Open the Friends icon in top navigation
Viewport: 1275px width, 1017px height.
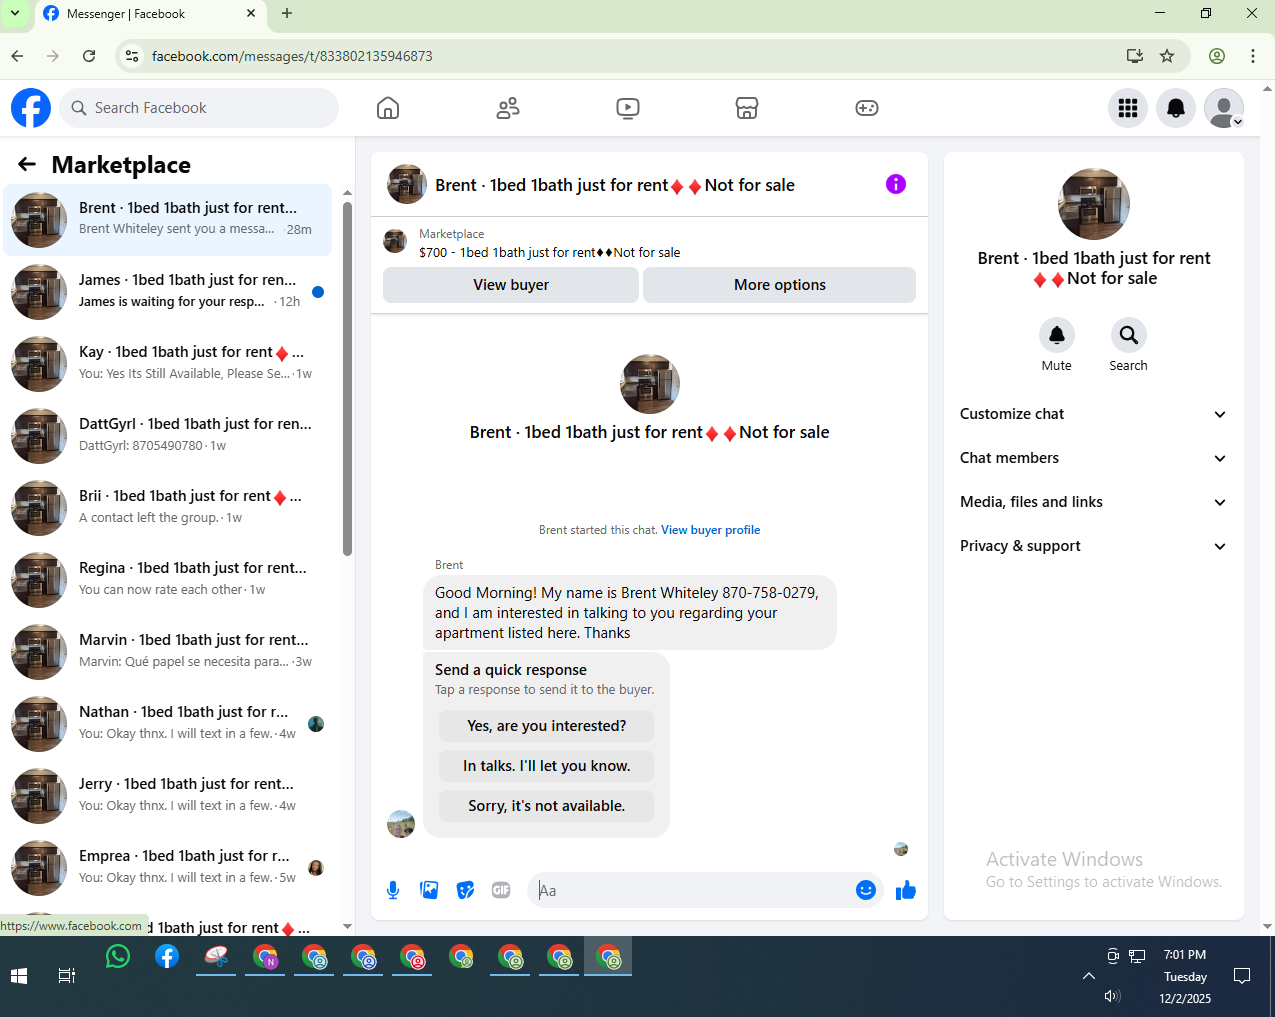pyautogui.click(x=508, y=108)
